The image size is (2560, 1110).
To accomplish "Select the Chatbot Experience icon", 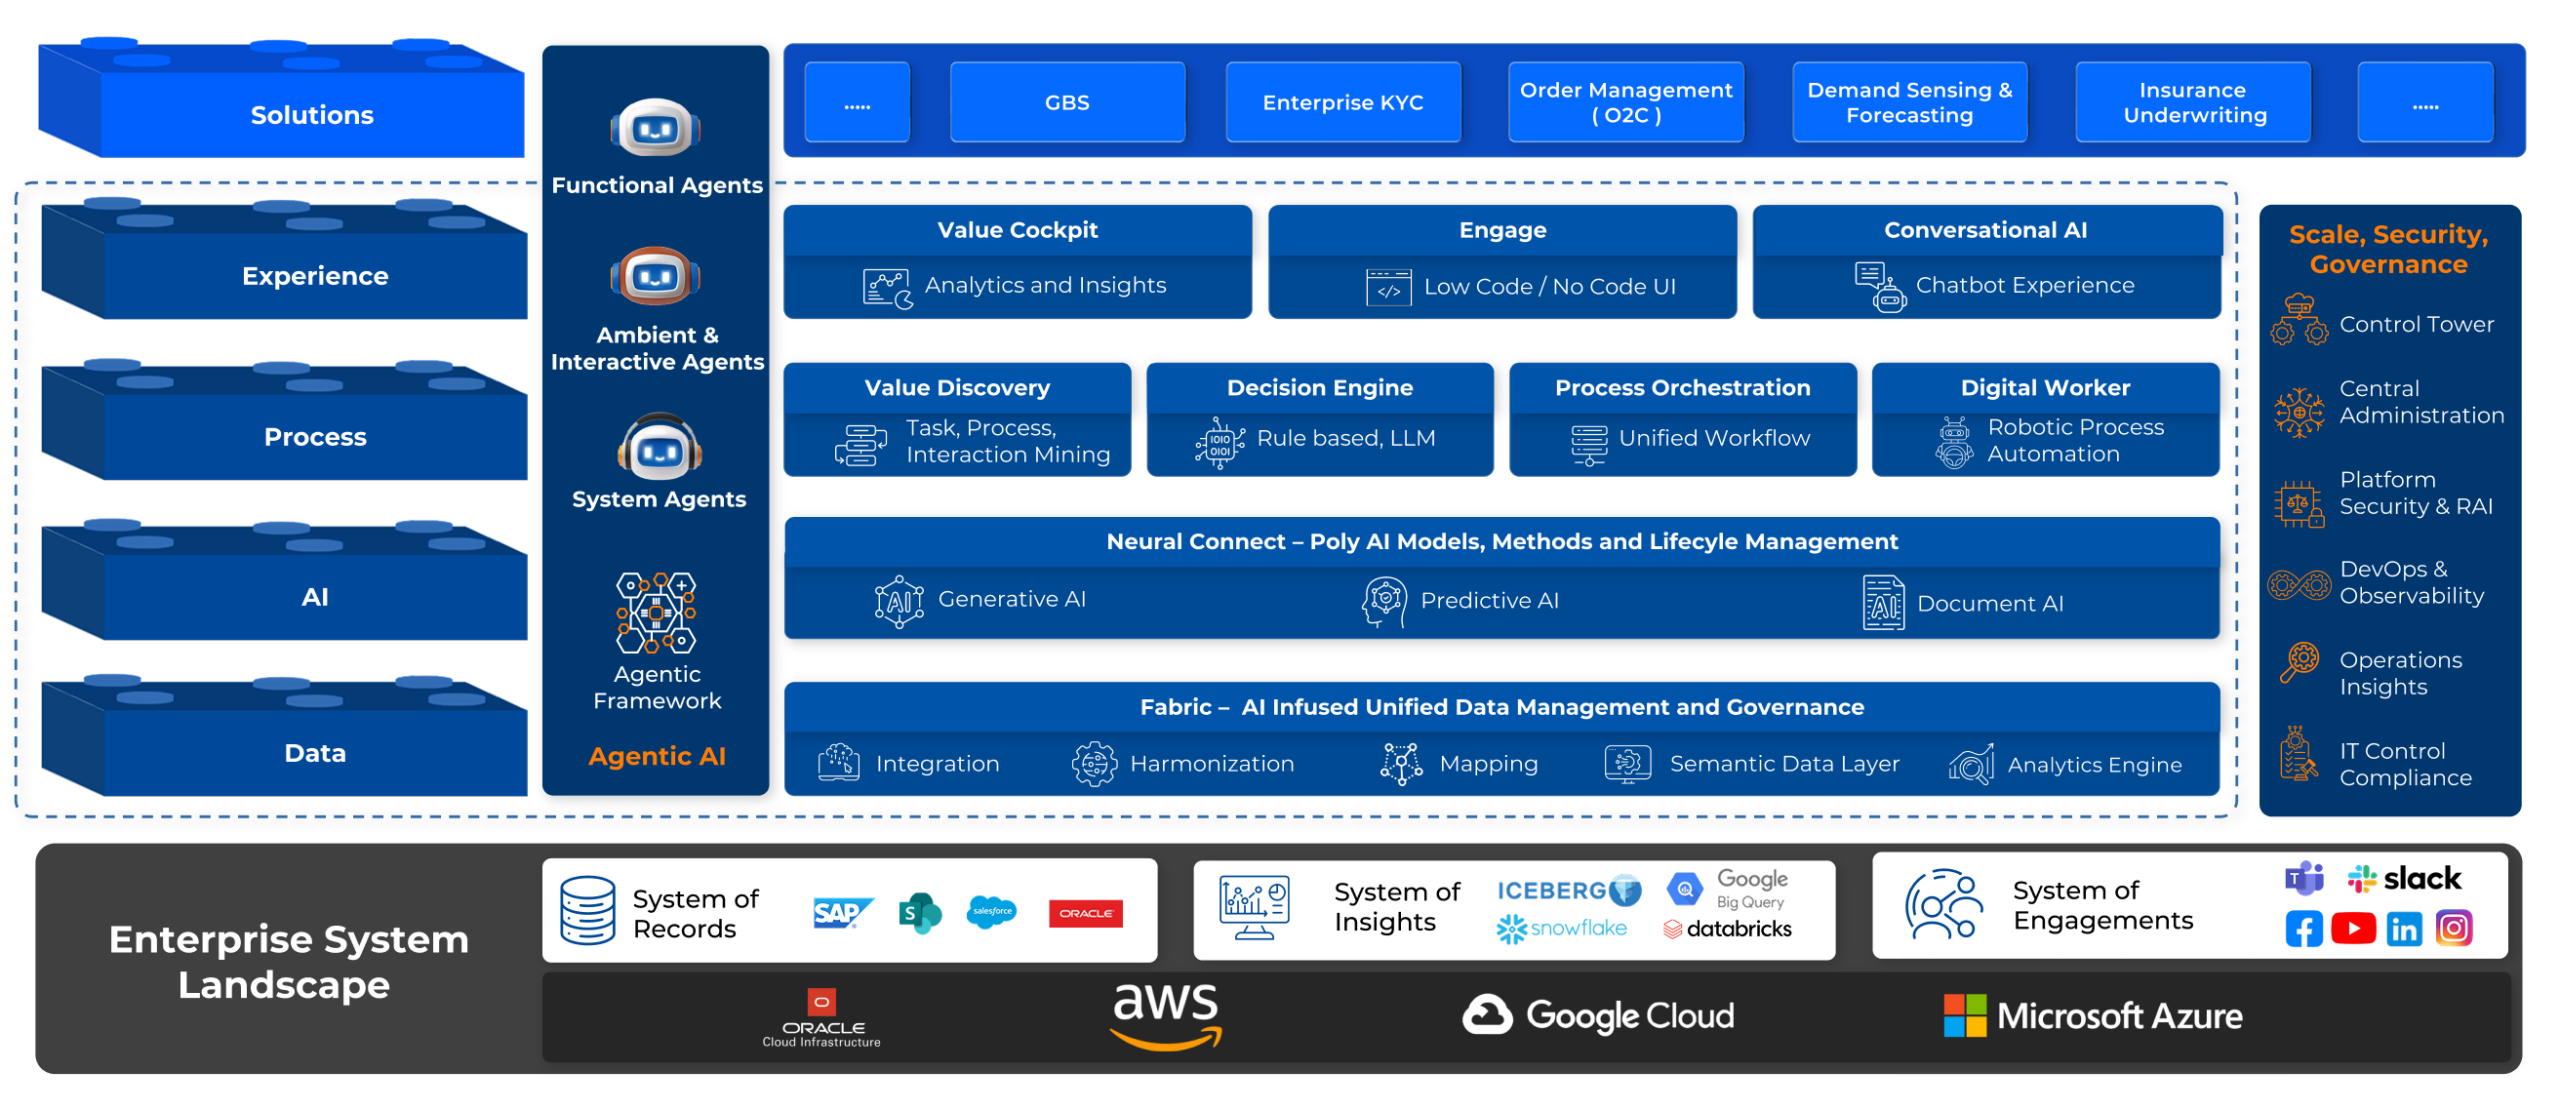I will pos(1879,287).
